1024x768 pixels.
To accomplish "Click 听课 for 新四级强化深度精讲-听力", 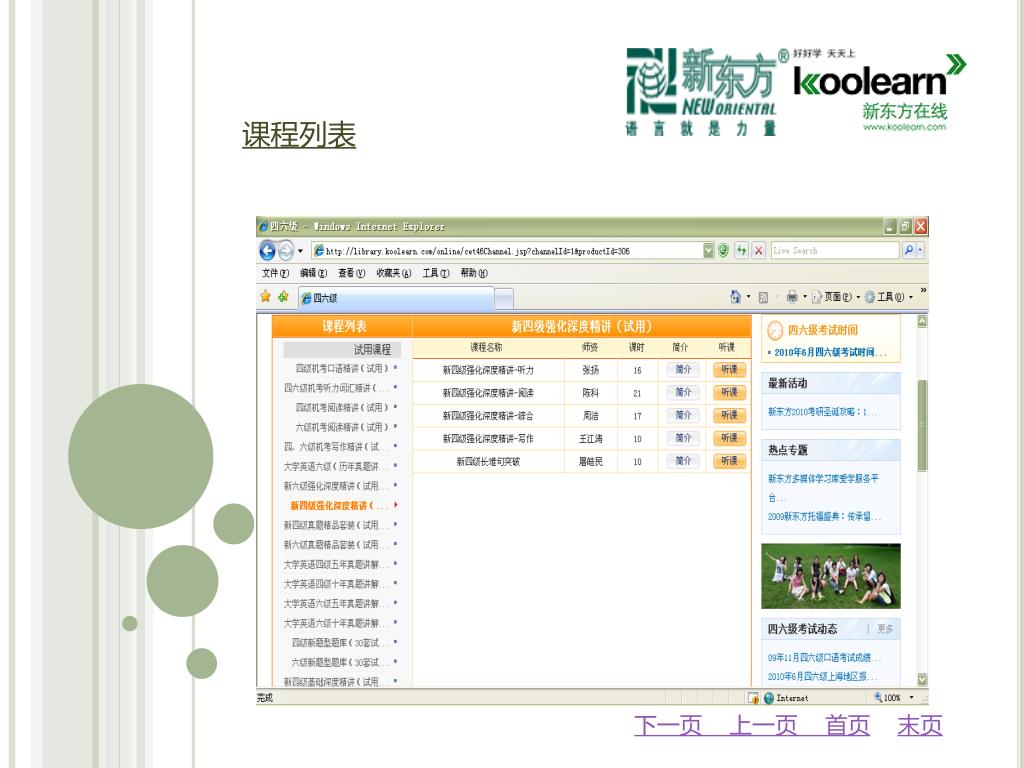I will tap(729, 370).
